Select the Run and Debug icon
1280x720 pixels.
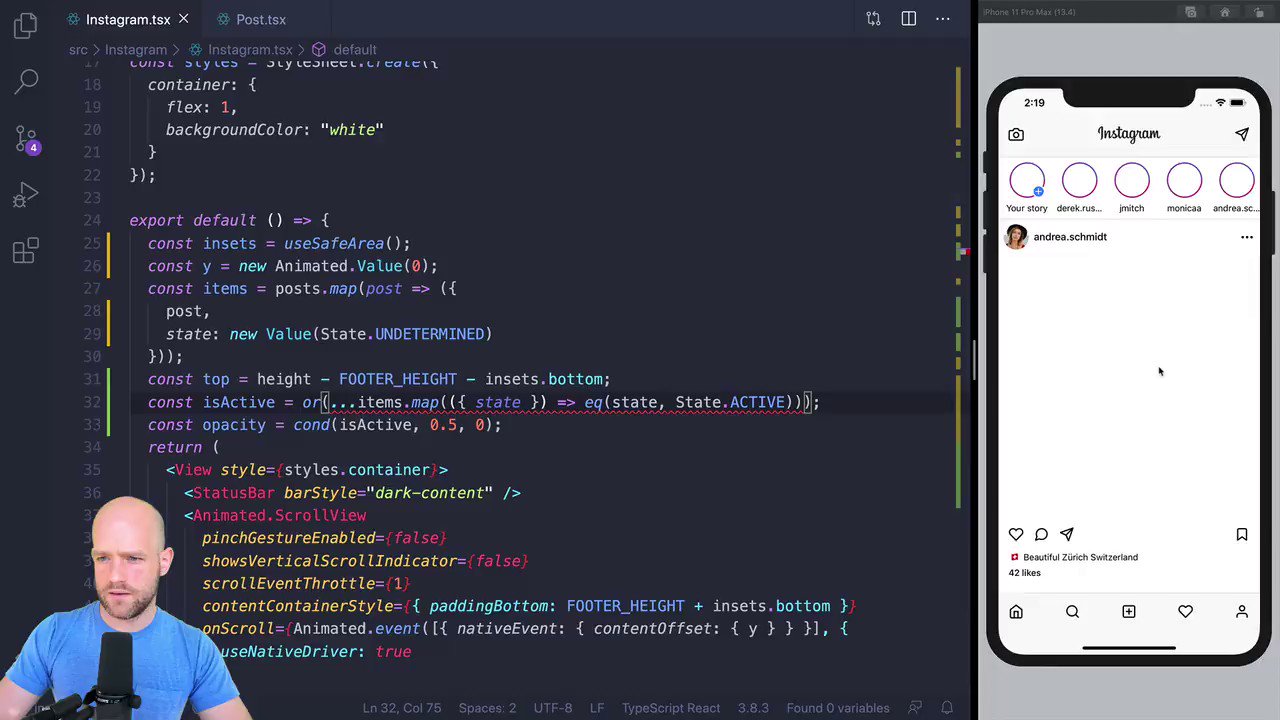(25, 195)
